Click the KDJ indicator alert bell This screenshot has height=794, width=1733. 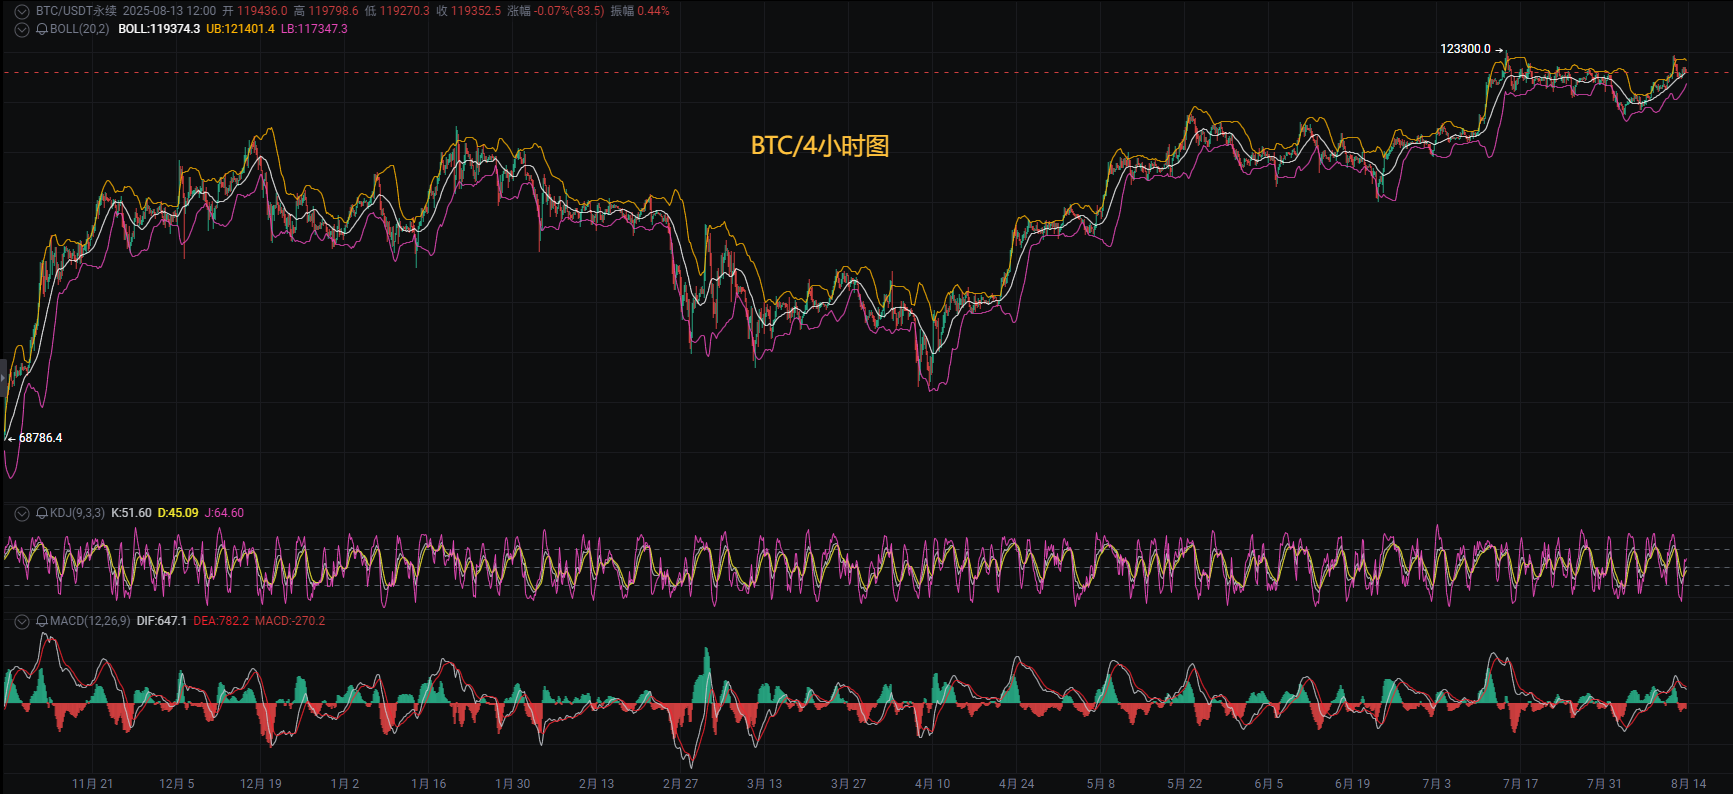(42, 513)
